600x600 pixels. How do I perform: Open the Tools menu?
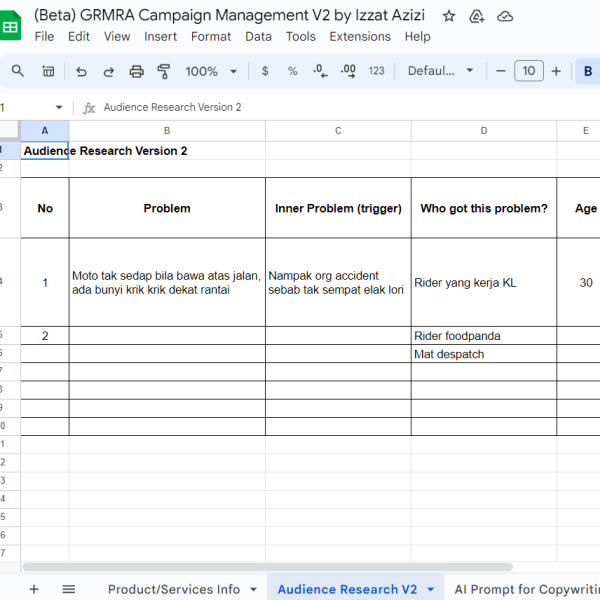pos(301,37)
